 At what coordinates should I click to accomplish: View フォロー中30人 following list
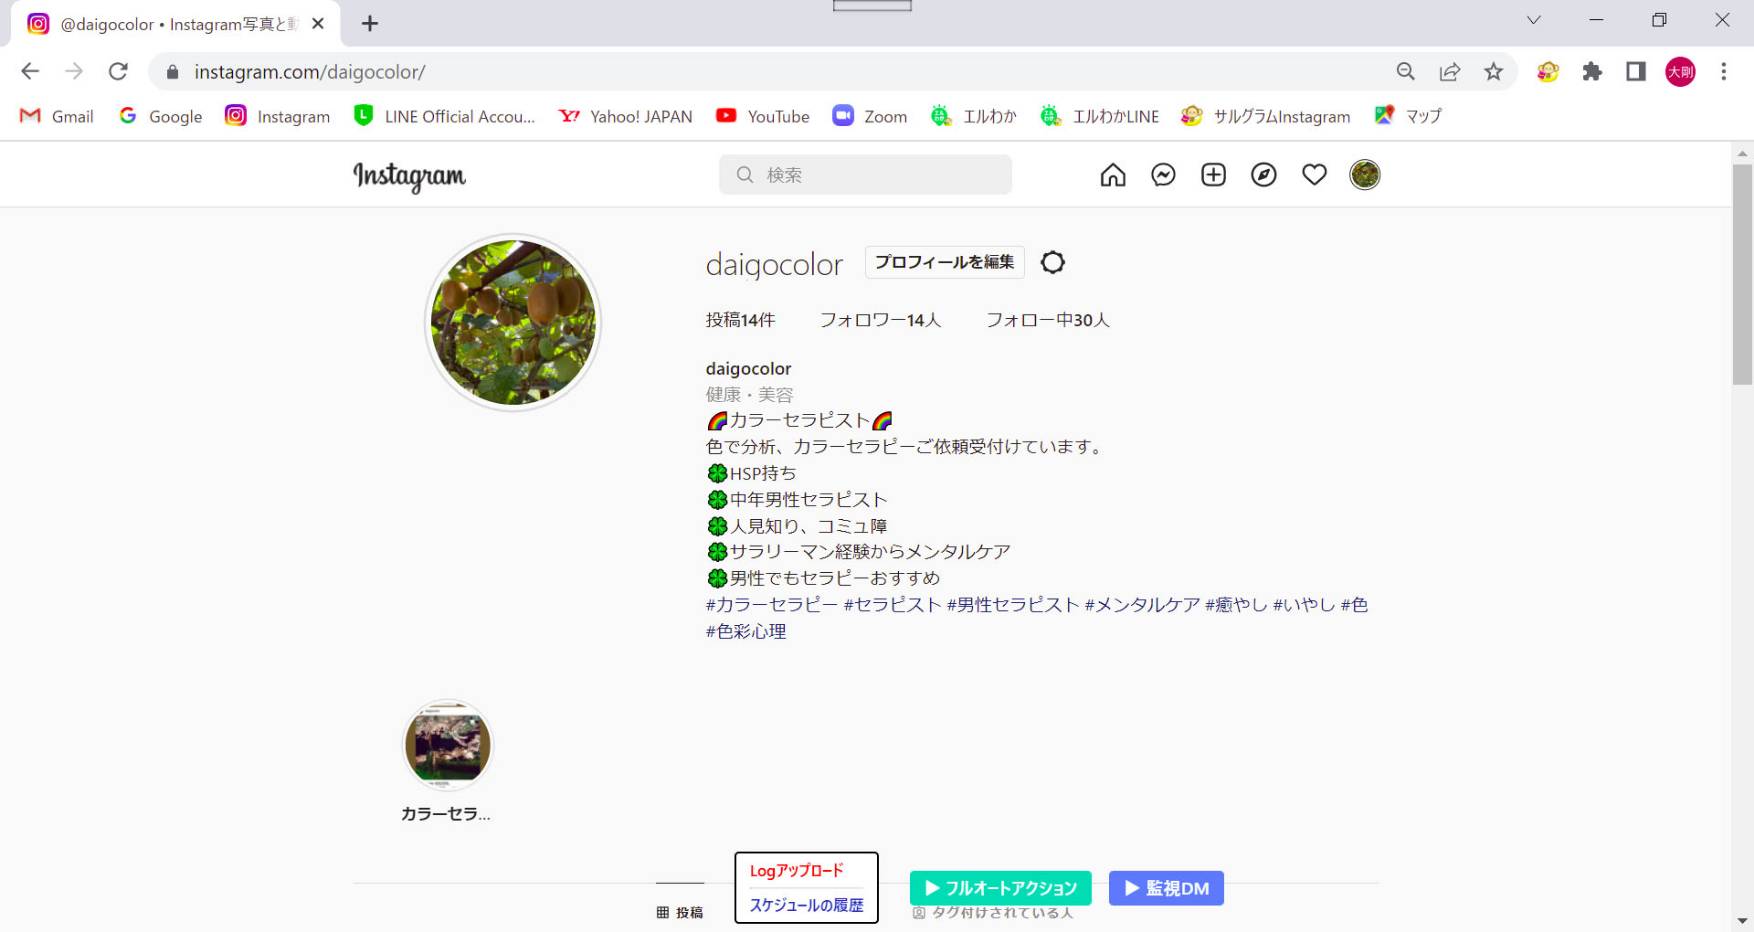coord(1047,320)
